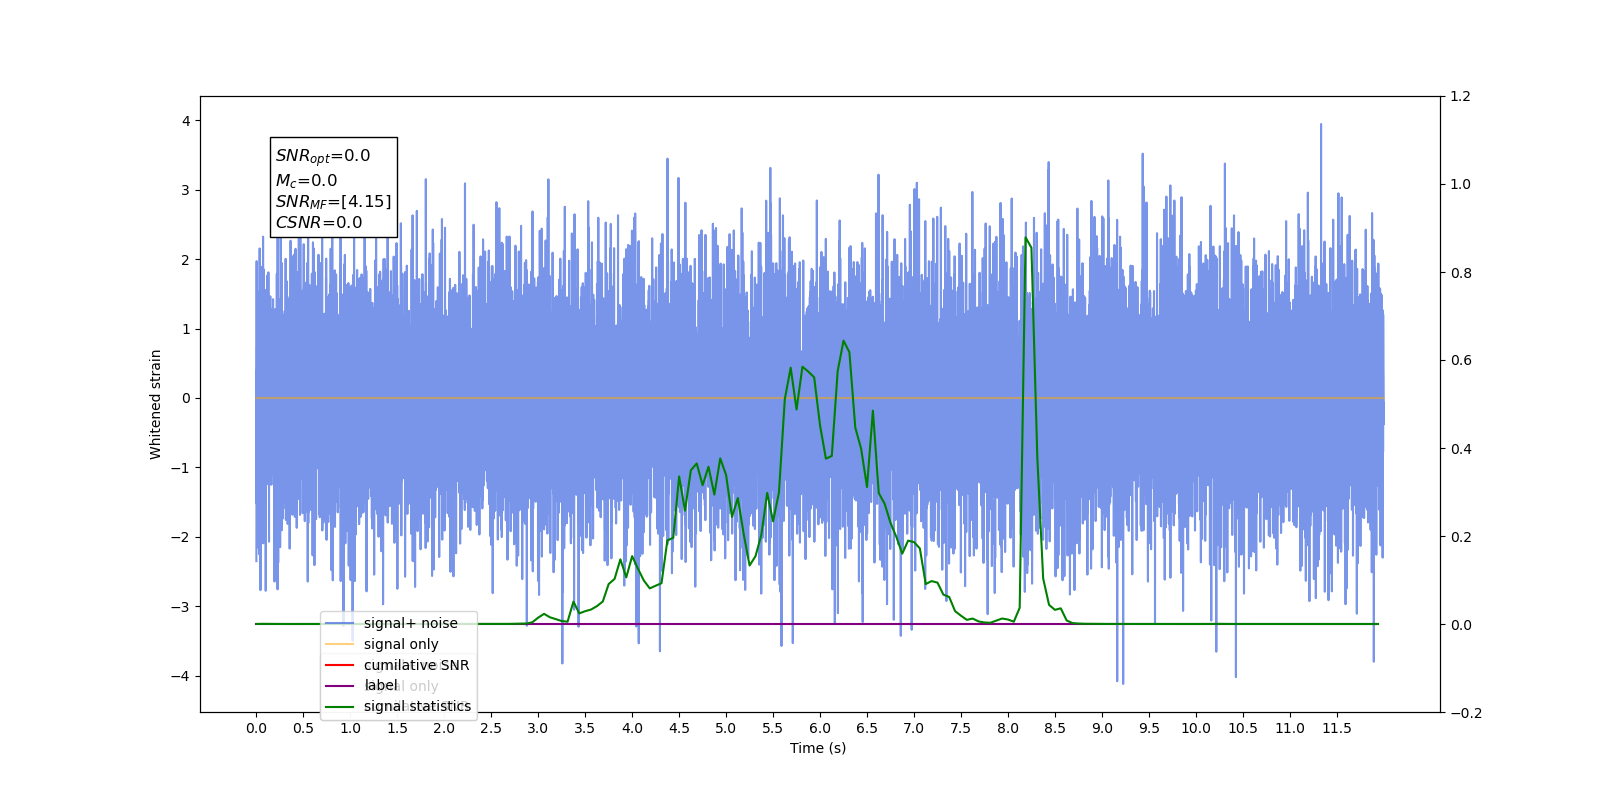The width and height of the screenshot is (1600, 800).
Task: Click the green peak near 8.2 seconds
Action: pos(1026,239)
